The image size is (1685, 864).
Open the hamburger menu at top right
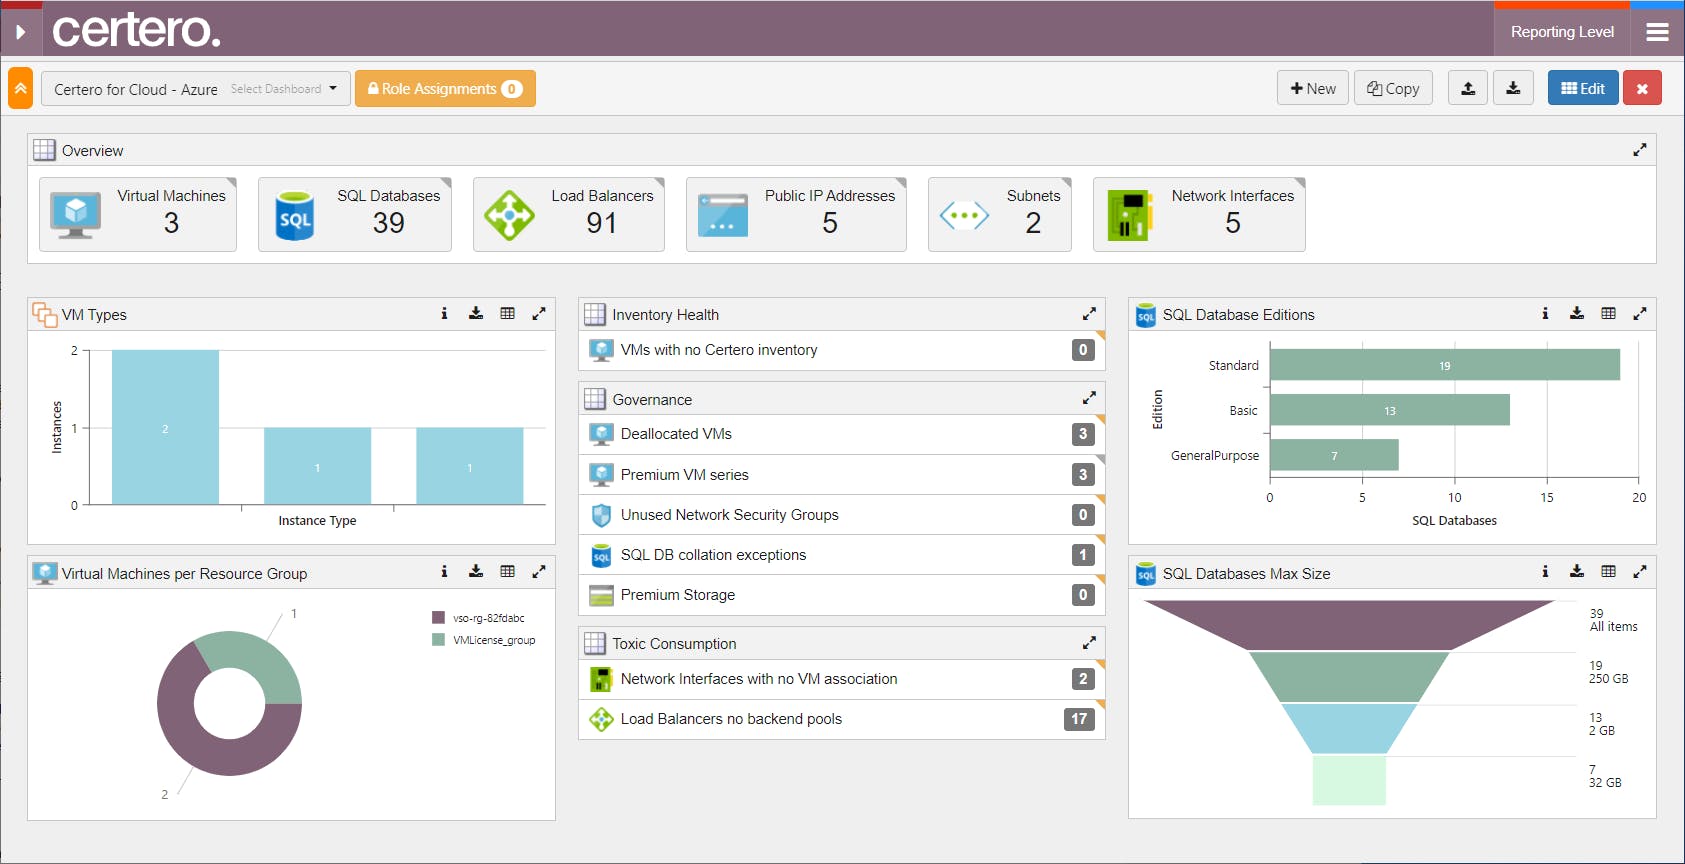[1657, 32]
